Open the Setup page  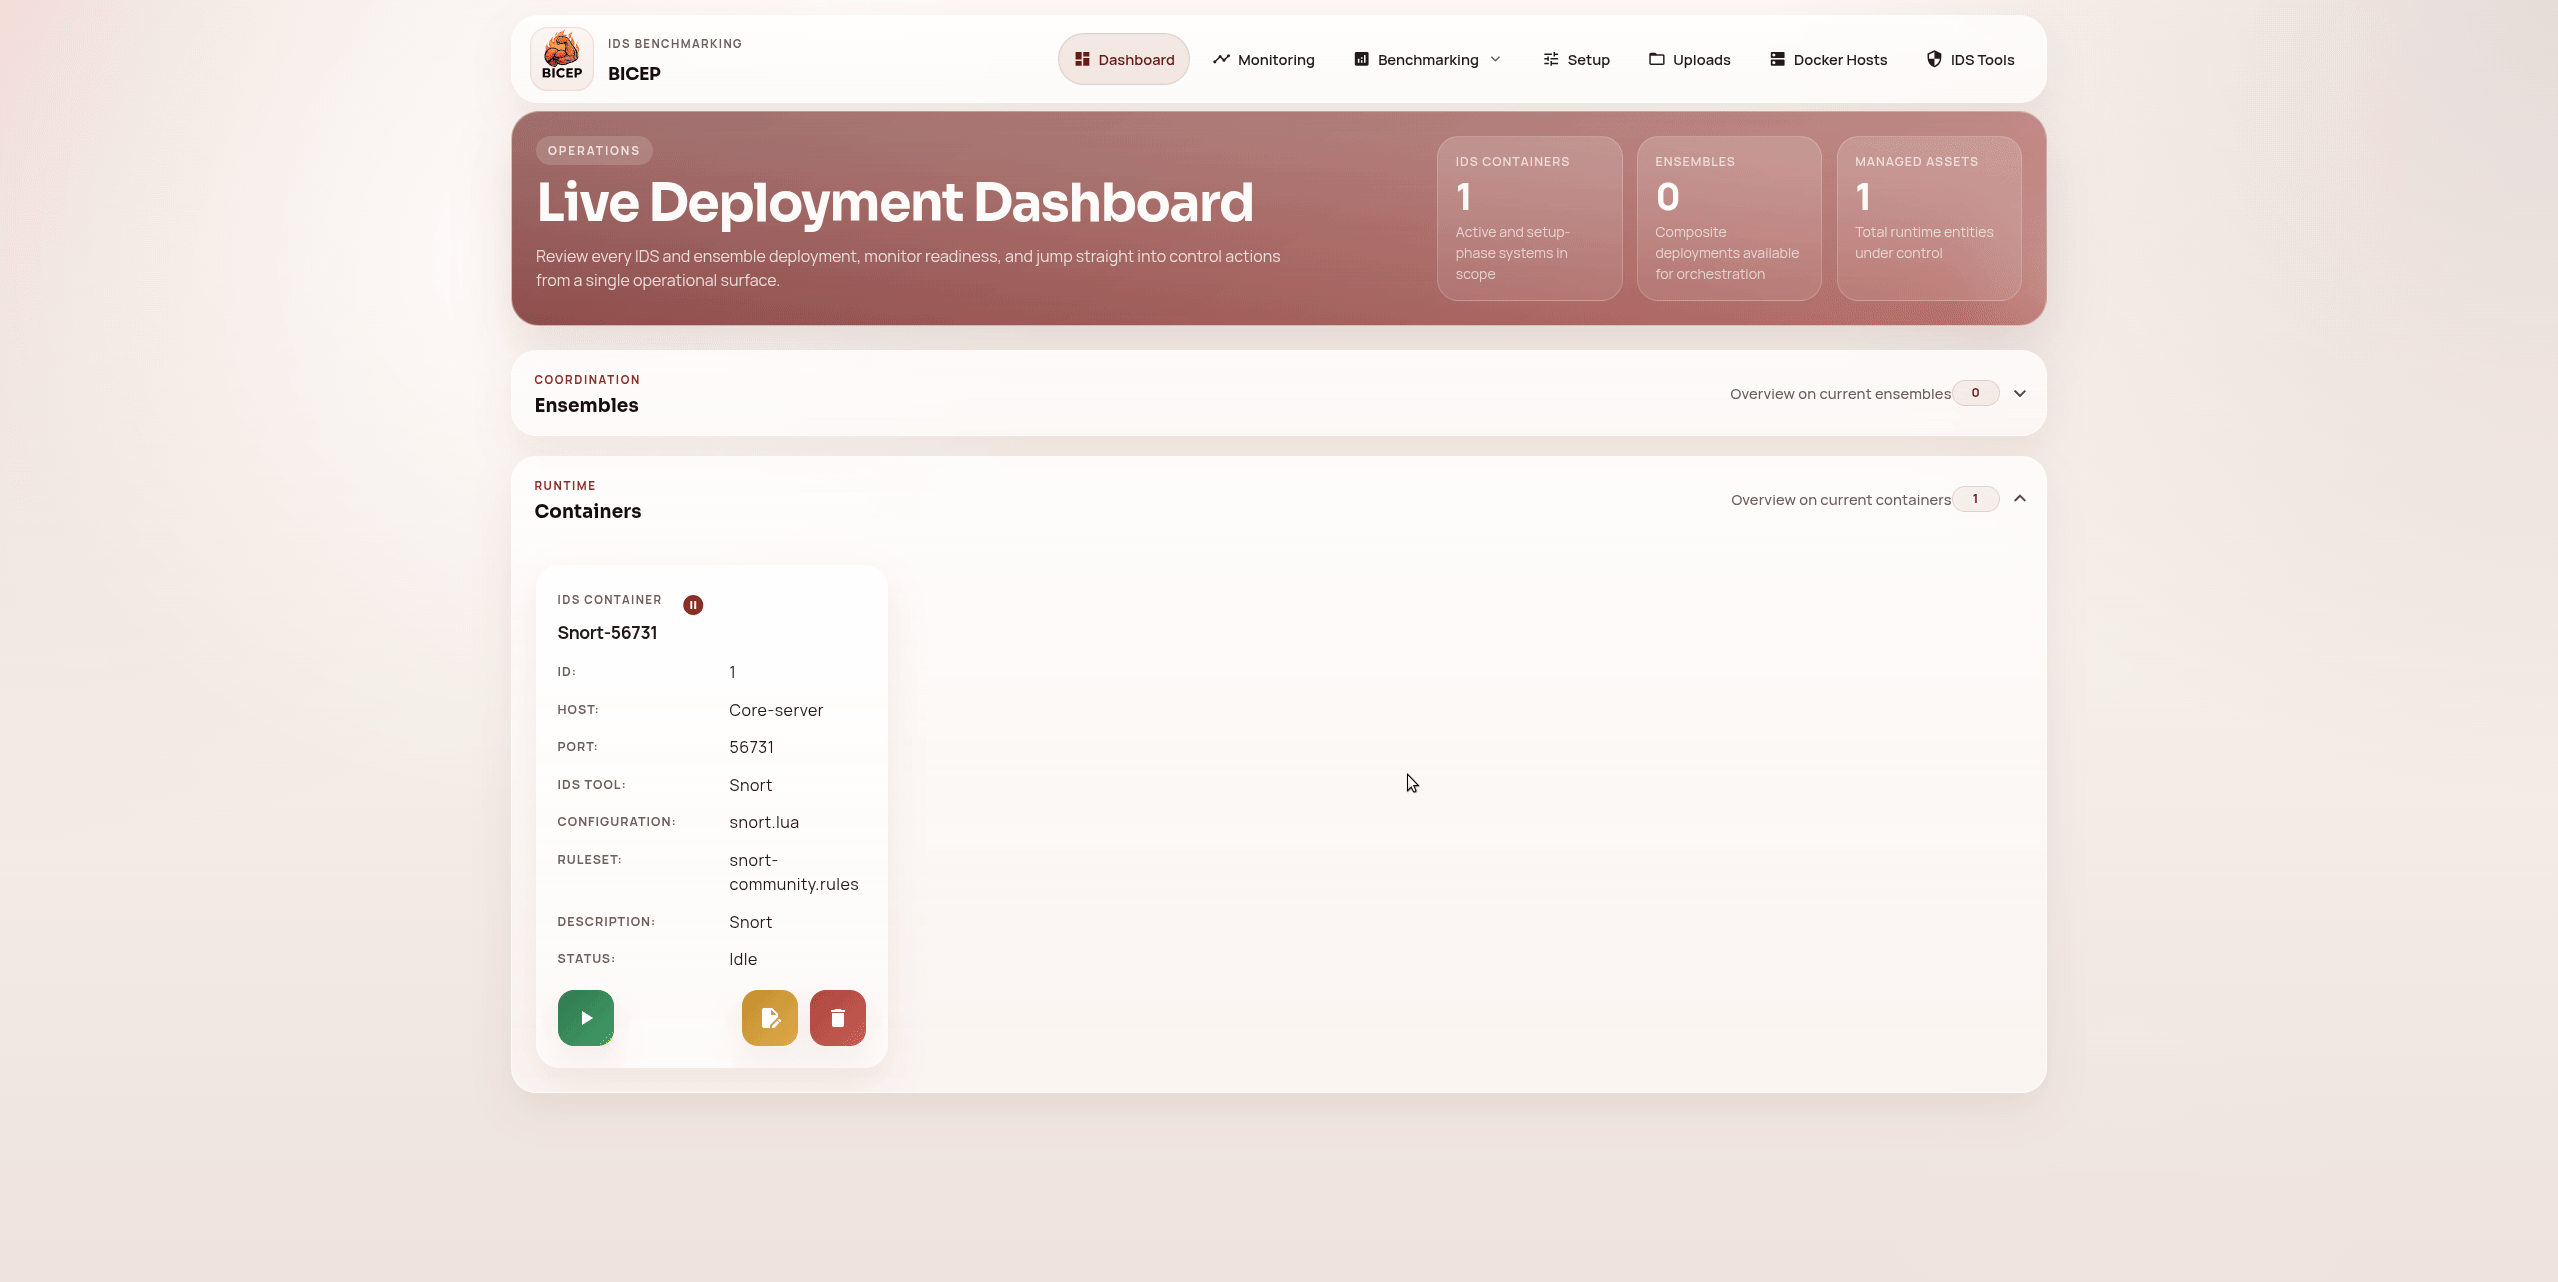point(1575,59)
